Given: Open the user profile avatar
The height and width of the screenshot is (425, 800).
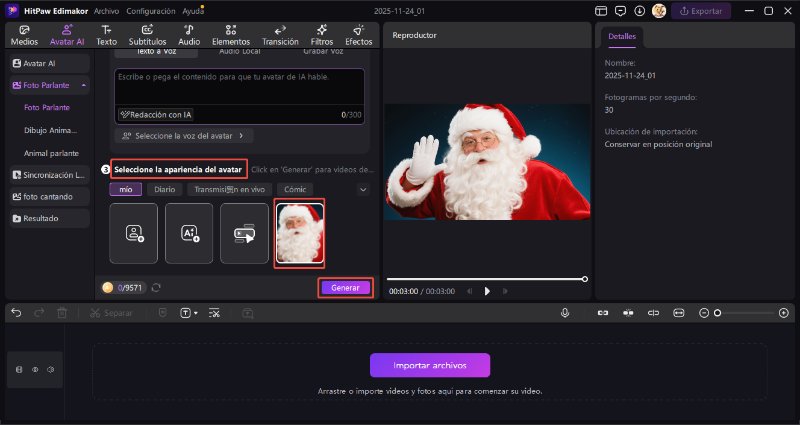Looking at the screenshot, I should point(659,11).
